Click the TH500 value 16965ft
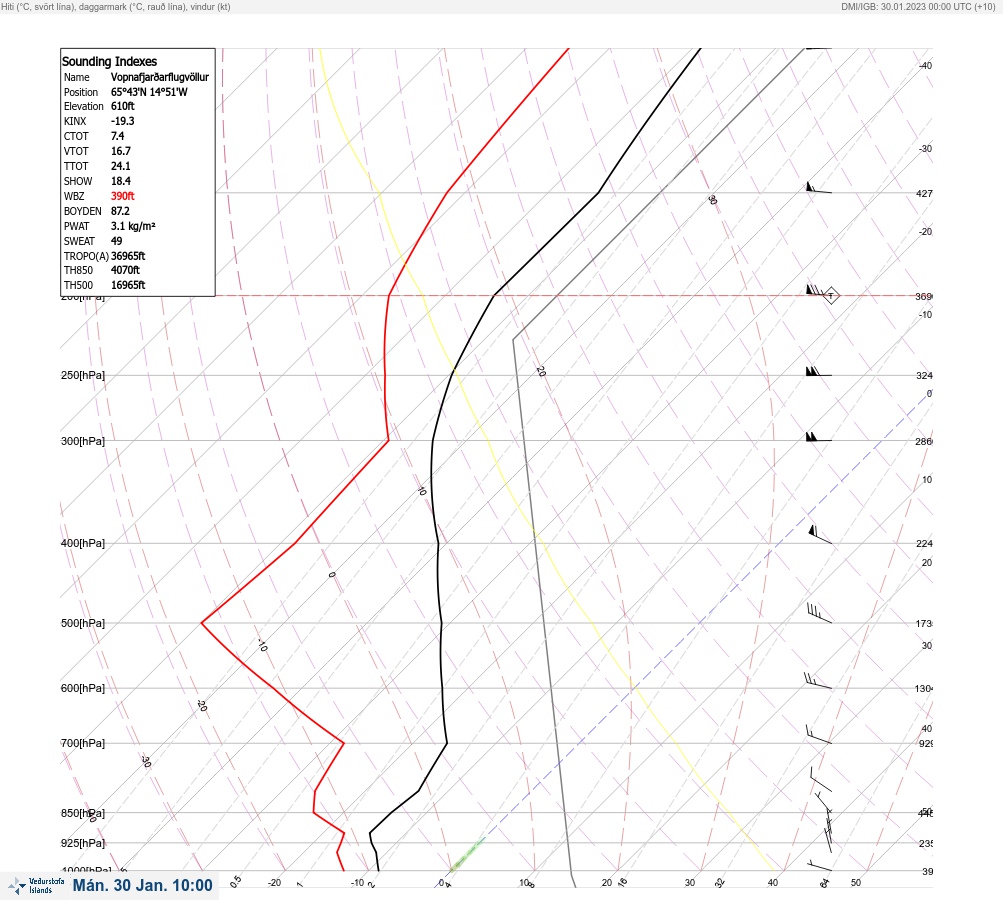 128,285
